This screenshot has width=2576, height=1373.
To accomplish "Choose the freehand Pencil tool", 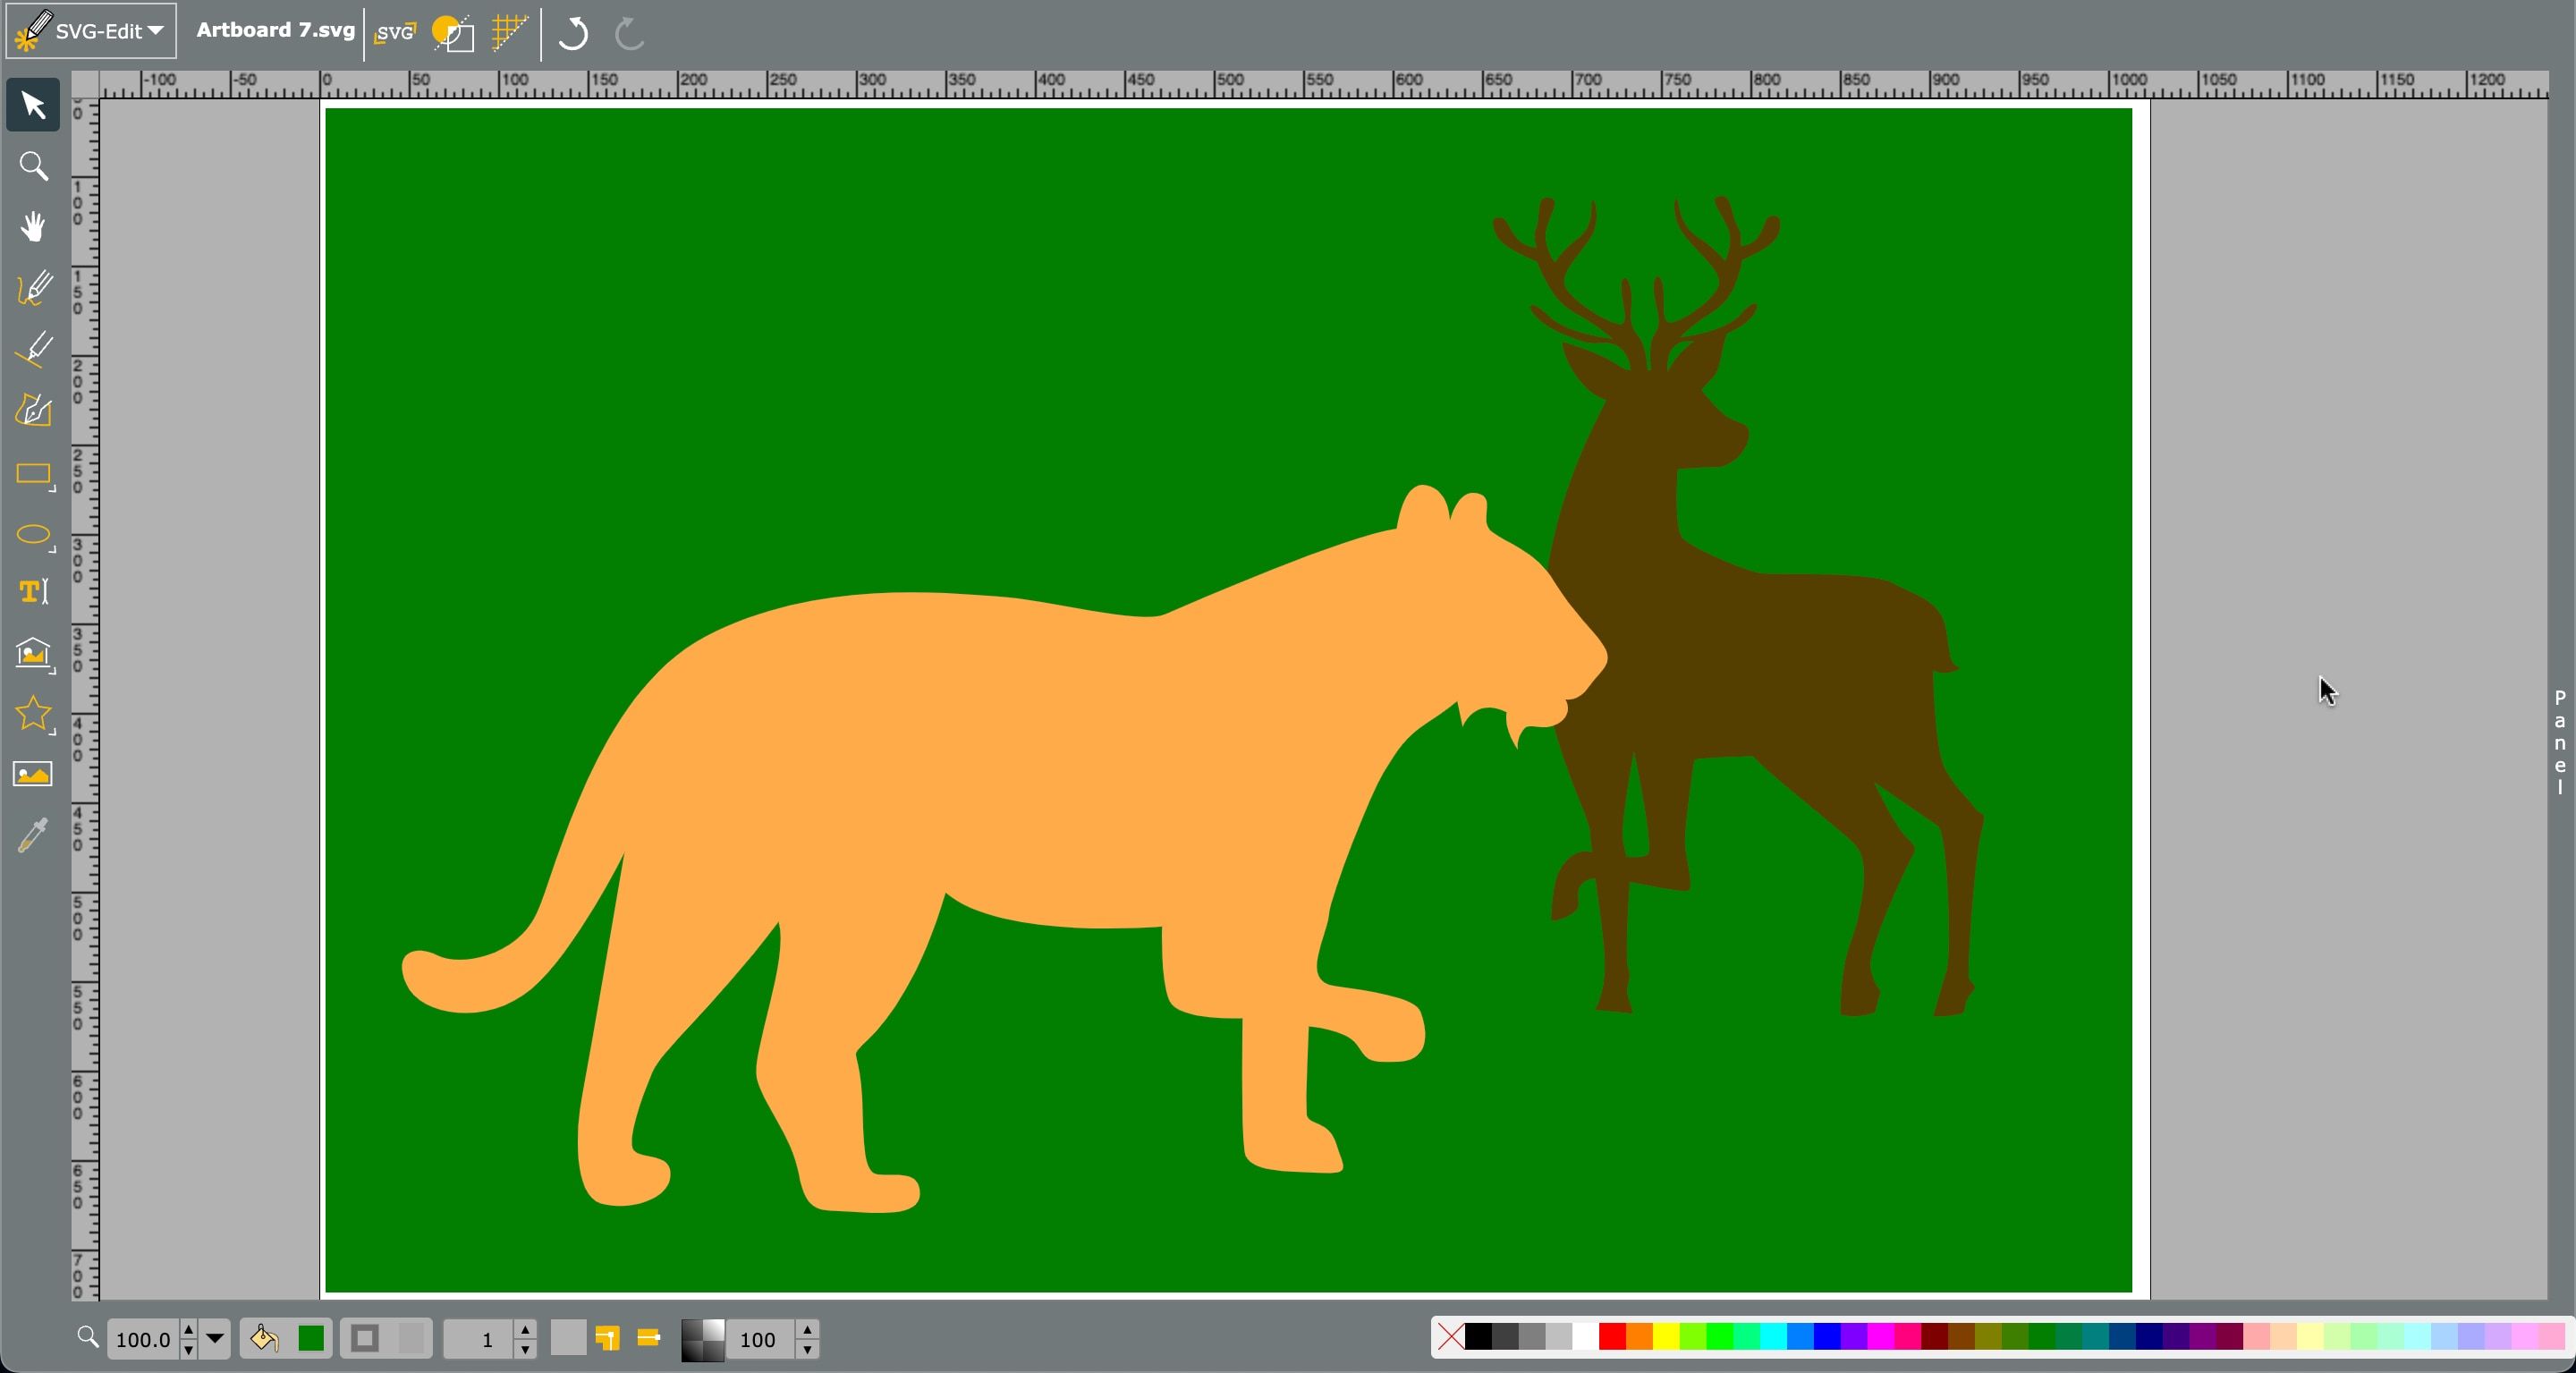I will 33,289.
